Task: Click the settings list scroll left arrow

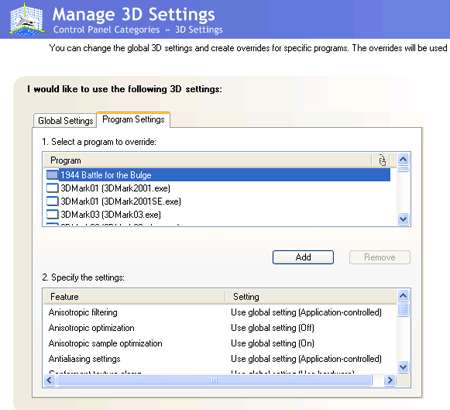Action: coord(50,380)
